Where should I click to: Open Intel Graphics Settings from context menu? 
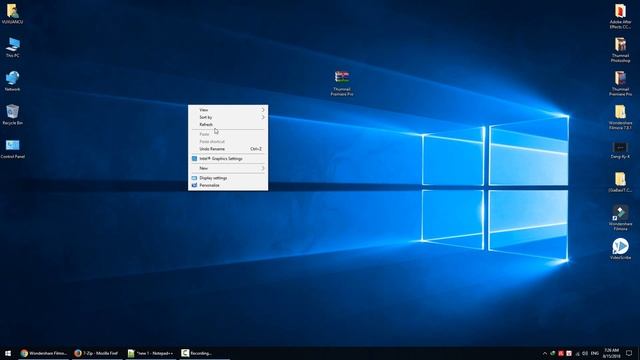228,159
